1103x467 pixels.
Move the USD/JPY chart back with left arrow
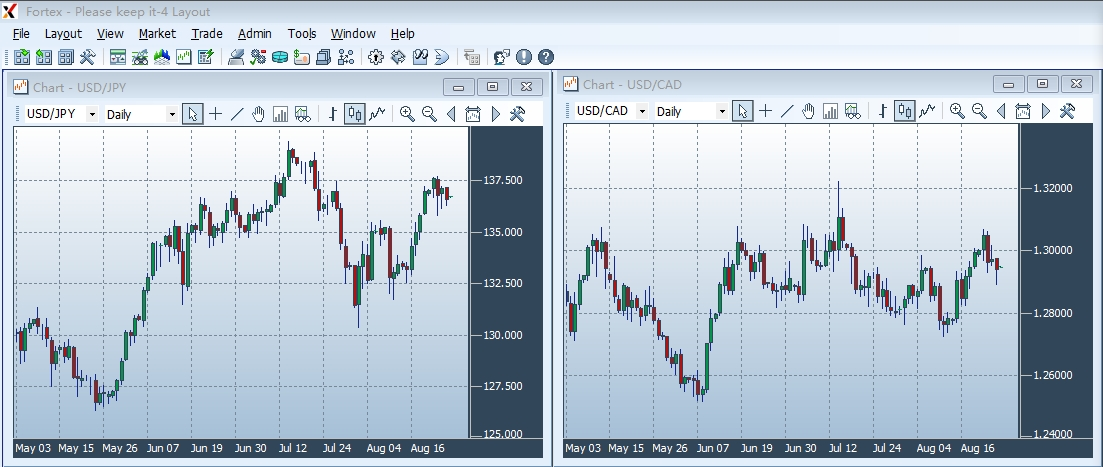click(x=451, y=114)
